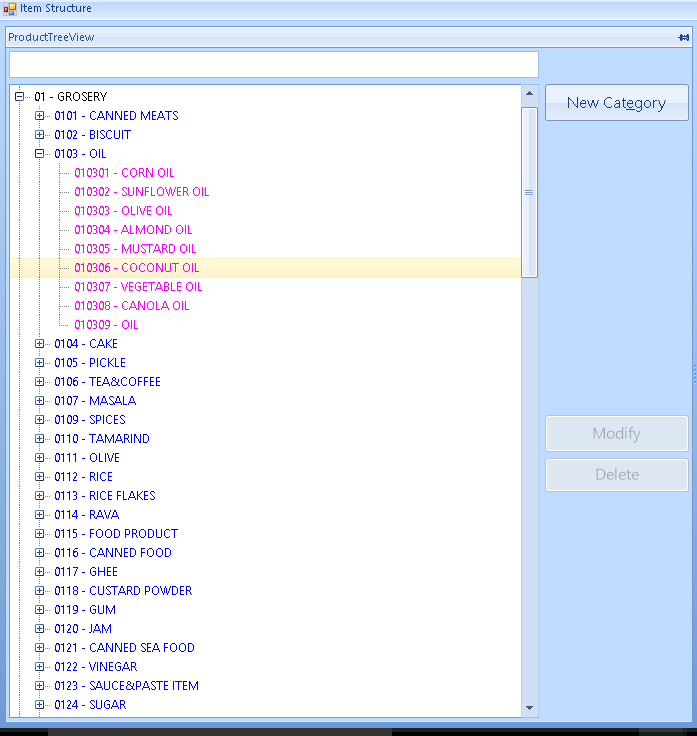Expand the 0124 - SUGAR node

40,705
